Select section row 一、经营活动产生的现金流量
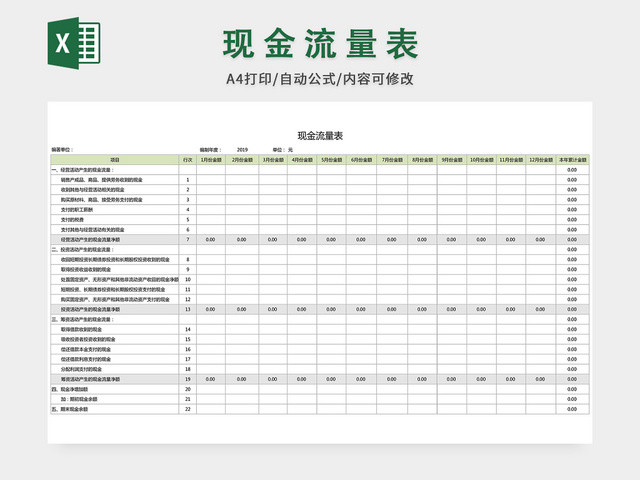 (320, 170)
